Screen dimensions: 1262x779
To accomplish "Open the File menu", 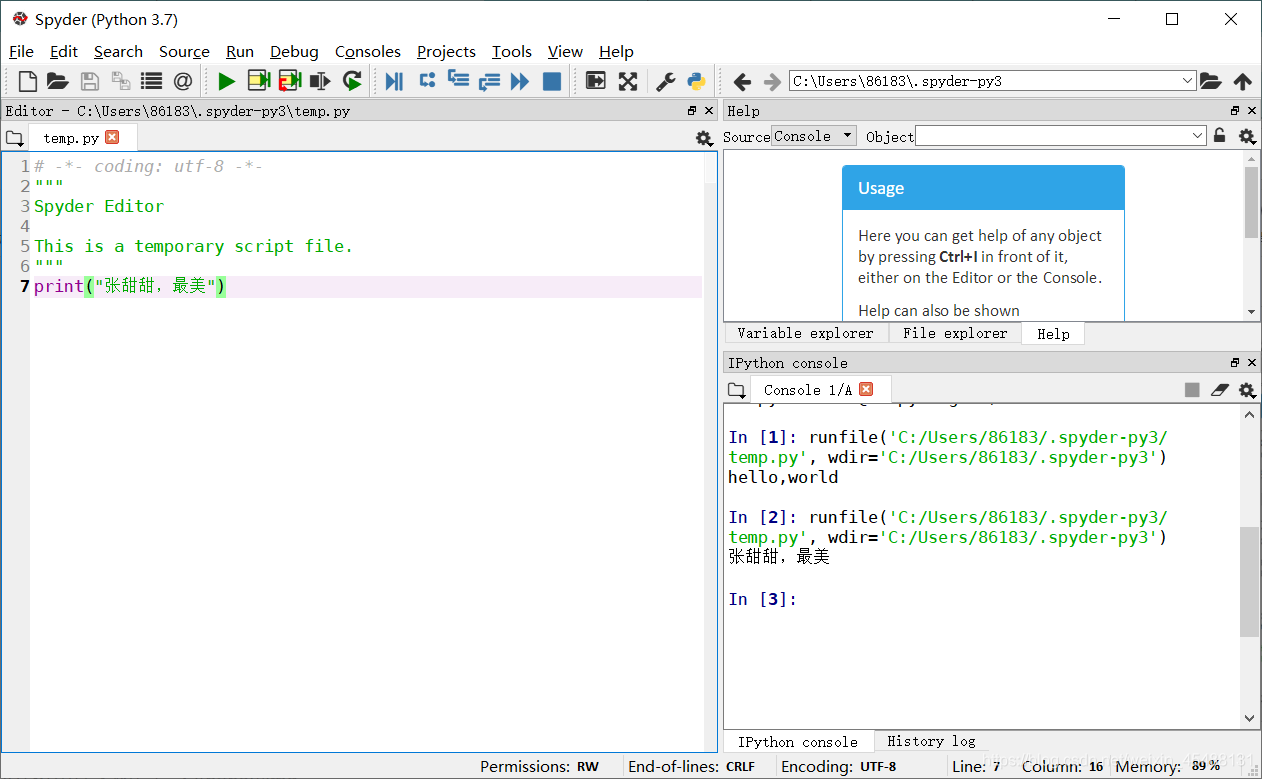I will point(21,51).
